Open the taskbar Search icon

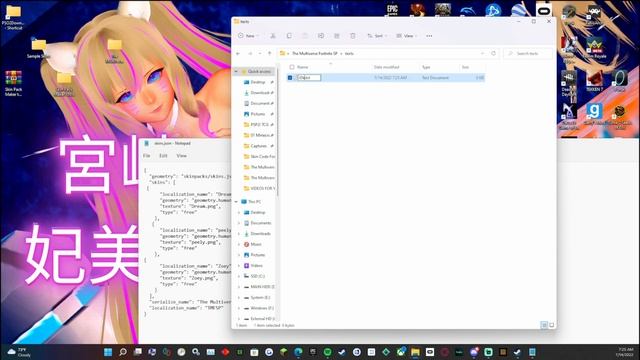123,352
